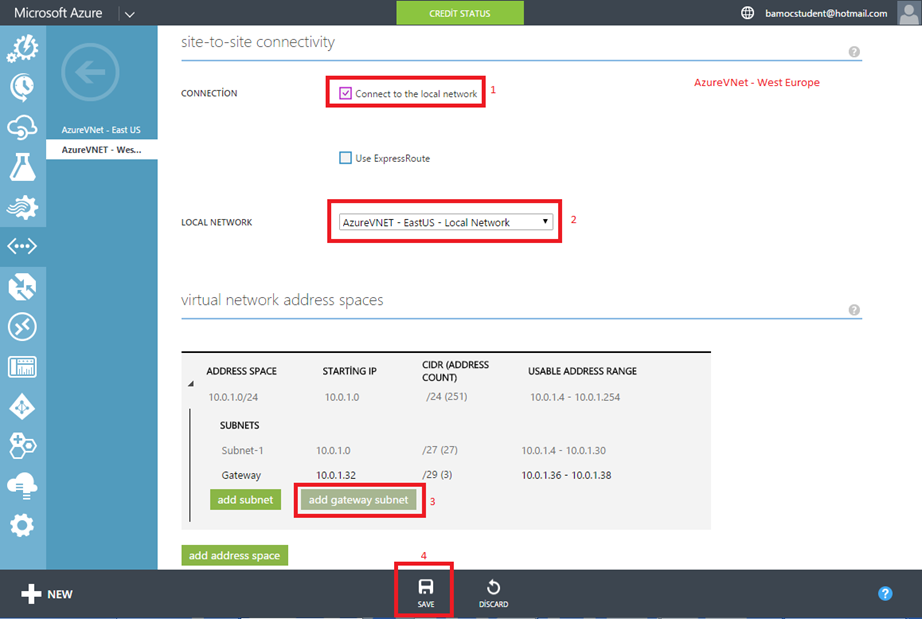Open the clock-with-arrow Scheduler sidebar icon
This screenshot has height=619, width=922.
pyautogui.click(x=22, y=88)
